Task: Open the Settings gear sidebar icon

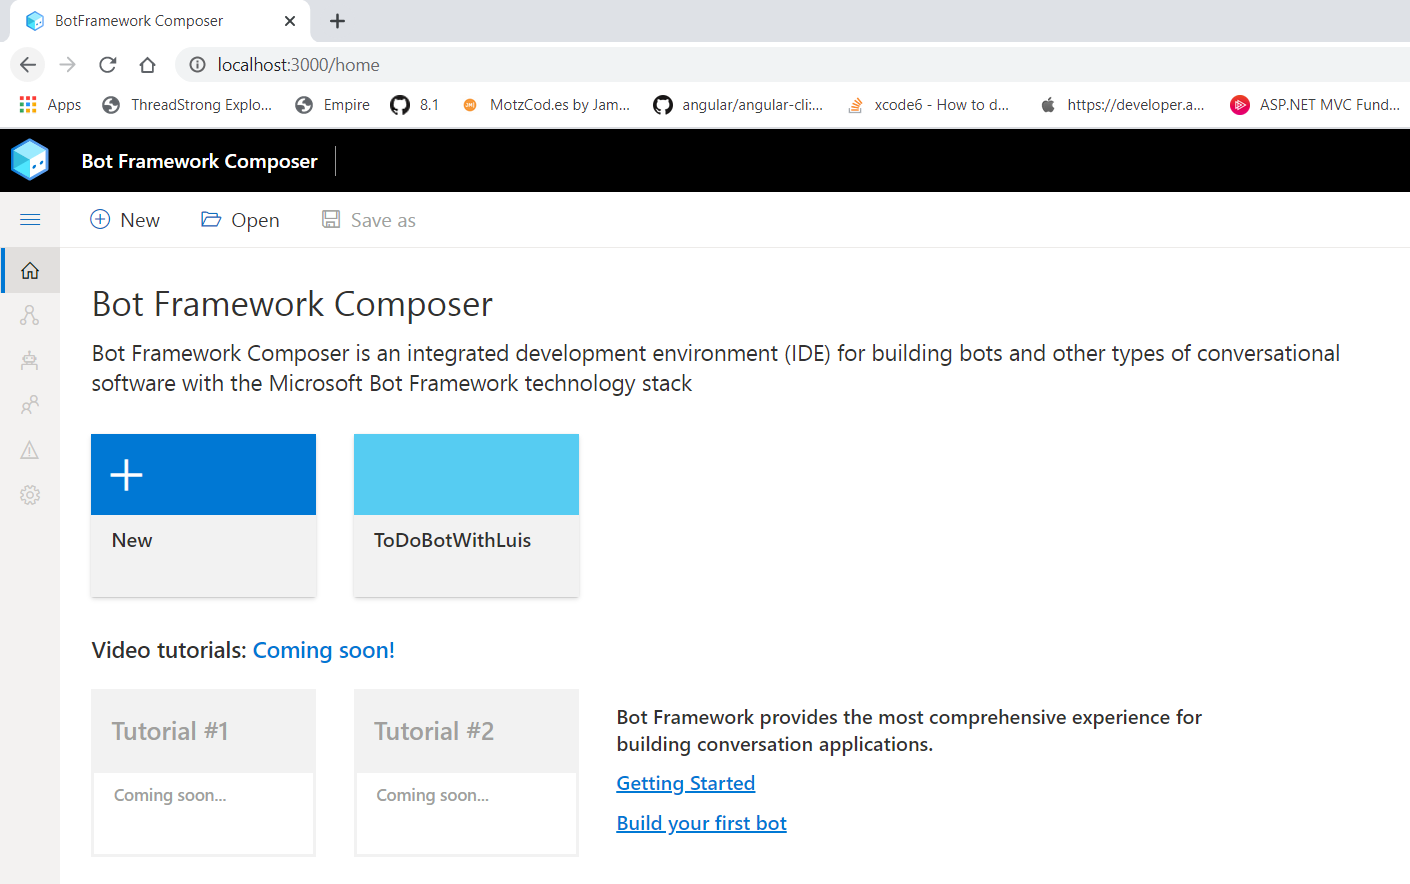Action: point(30,495)
